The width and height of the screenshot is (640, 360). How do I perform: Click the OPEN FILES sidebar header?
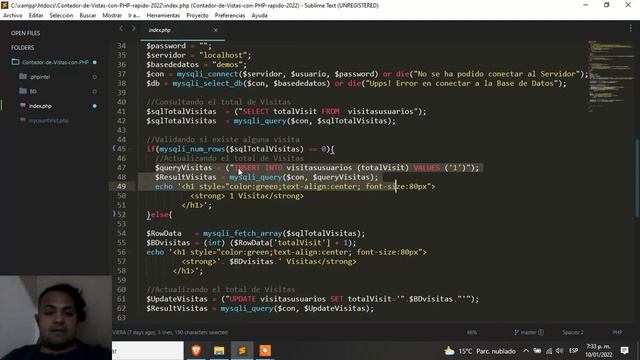pos(25,33)
